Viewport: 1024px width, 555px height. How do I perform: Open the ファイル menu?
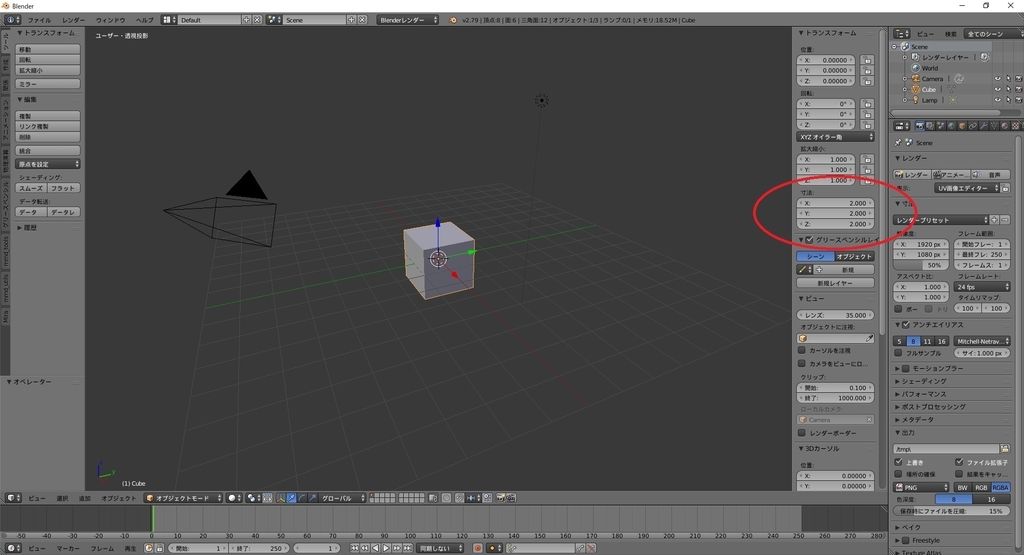[x=39, y=20]
